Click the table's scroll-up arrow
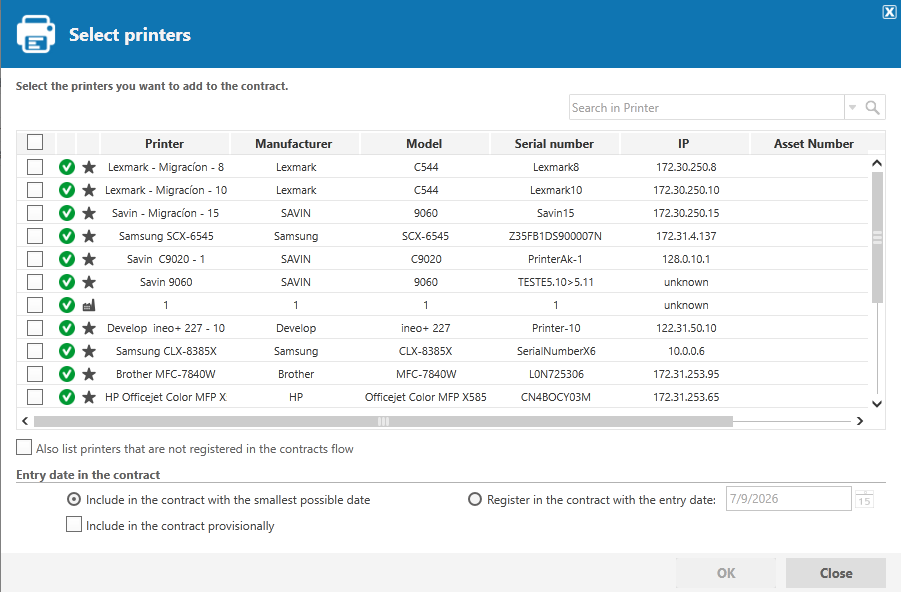 877,163
